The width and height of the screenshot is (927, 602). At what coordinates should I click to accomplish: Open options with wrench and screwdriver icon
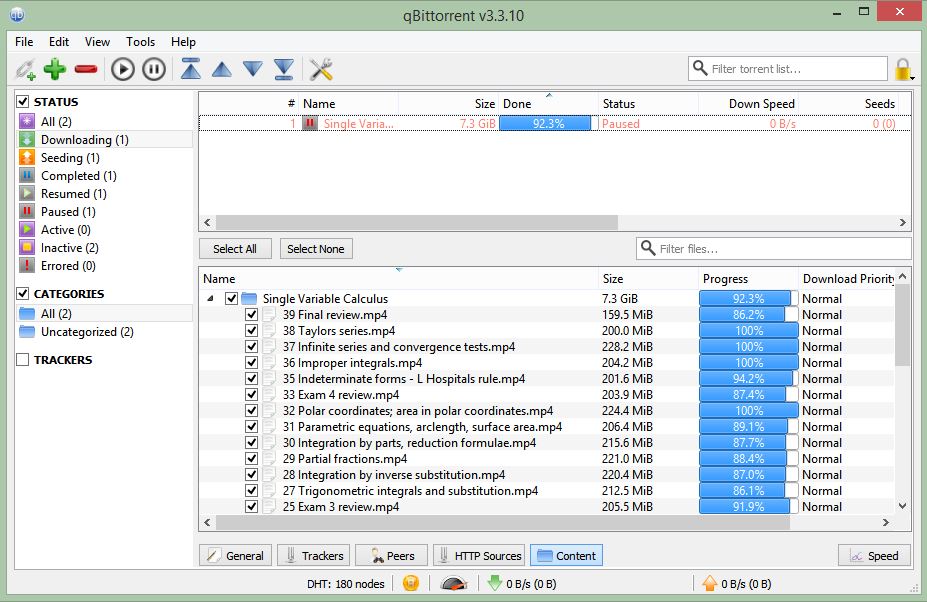[321, 69]
